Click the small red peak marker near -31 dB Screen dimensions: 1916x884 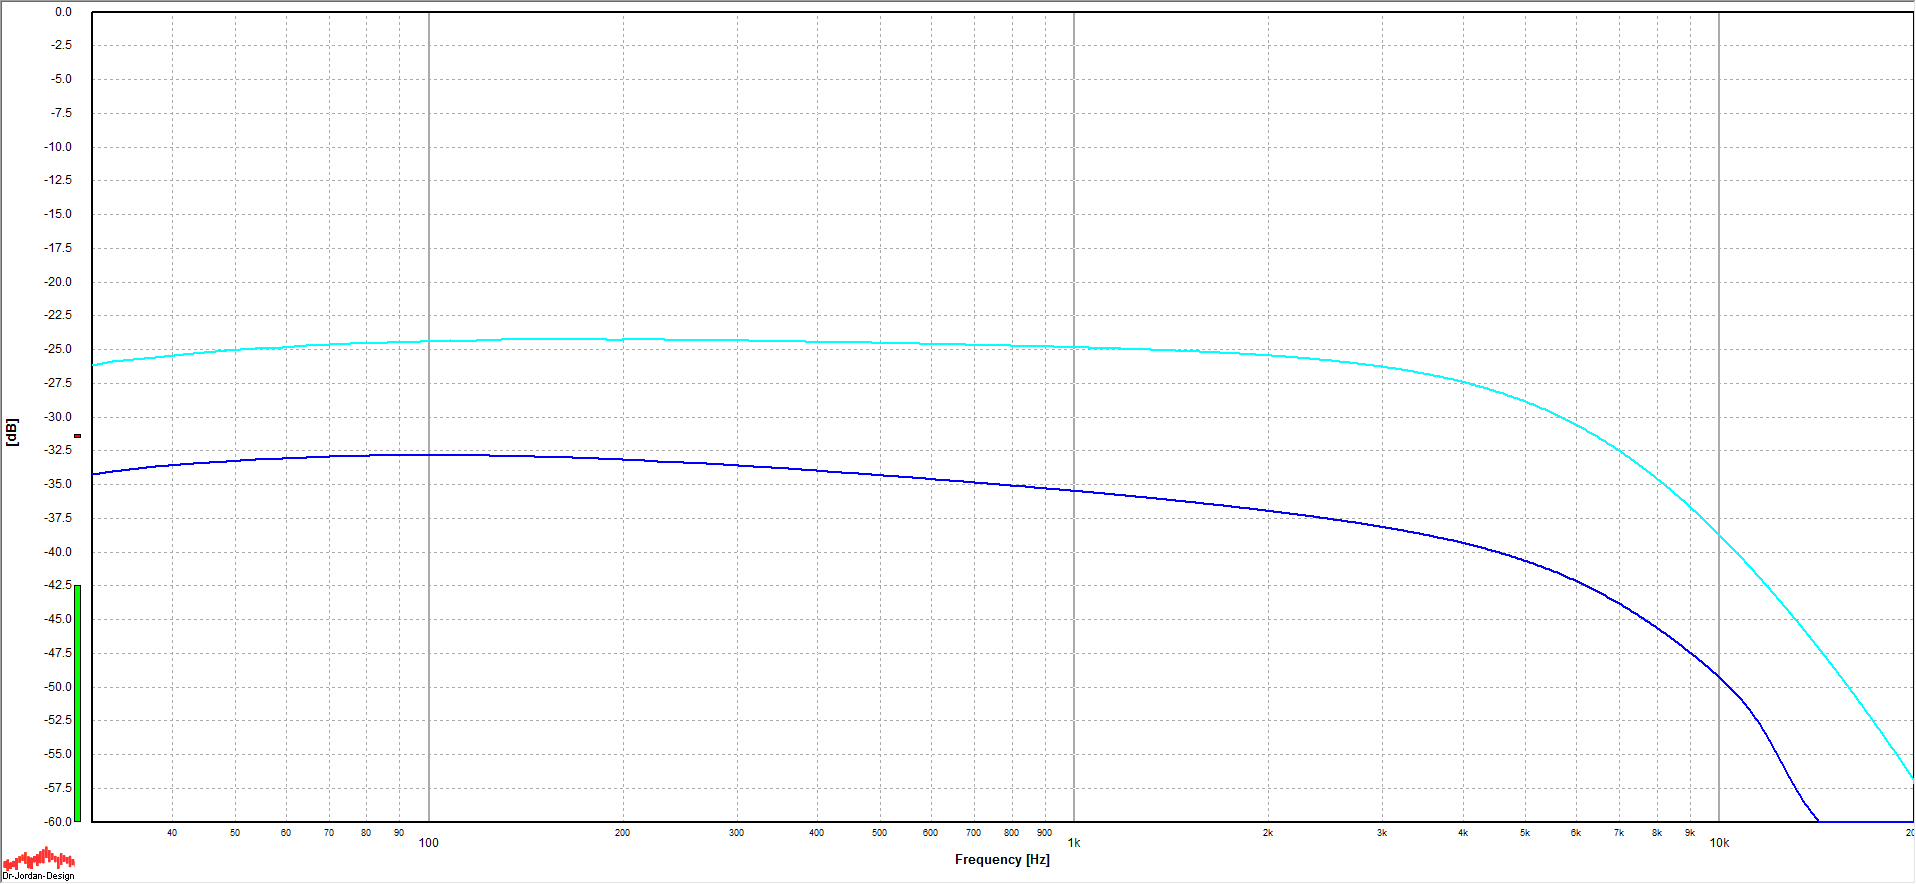[77, 436]
